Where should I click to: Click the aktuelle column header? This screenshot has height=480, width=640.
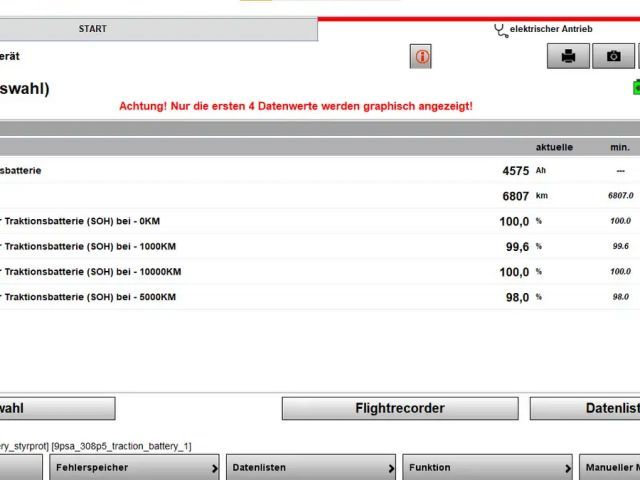[554, 147]
